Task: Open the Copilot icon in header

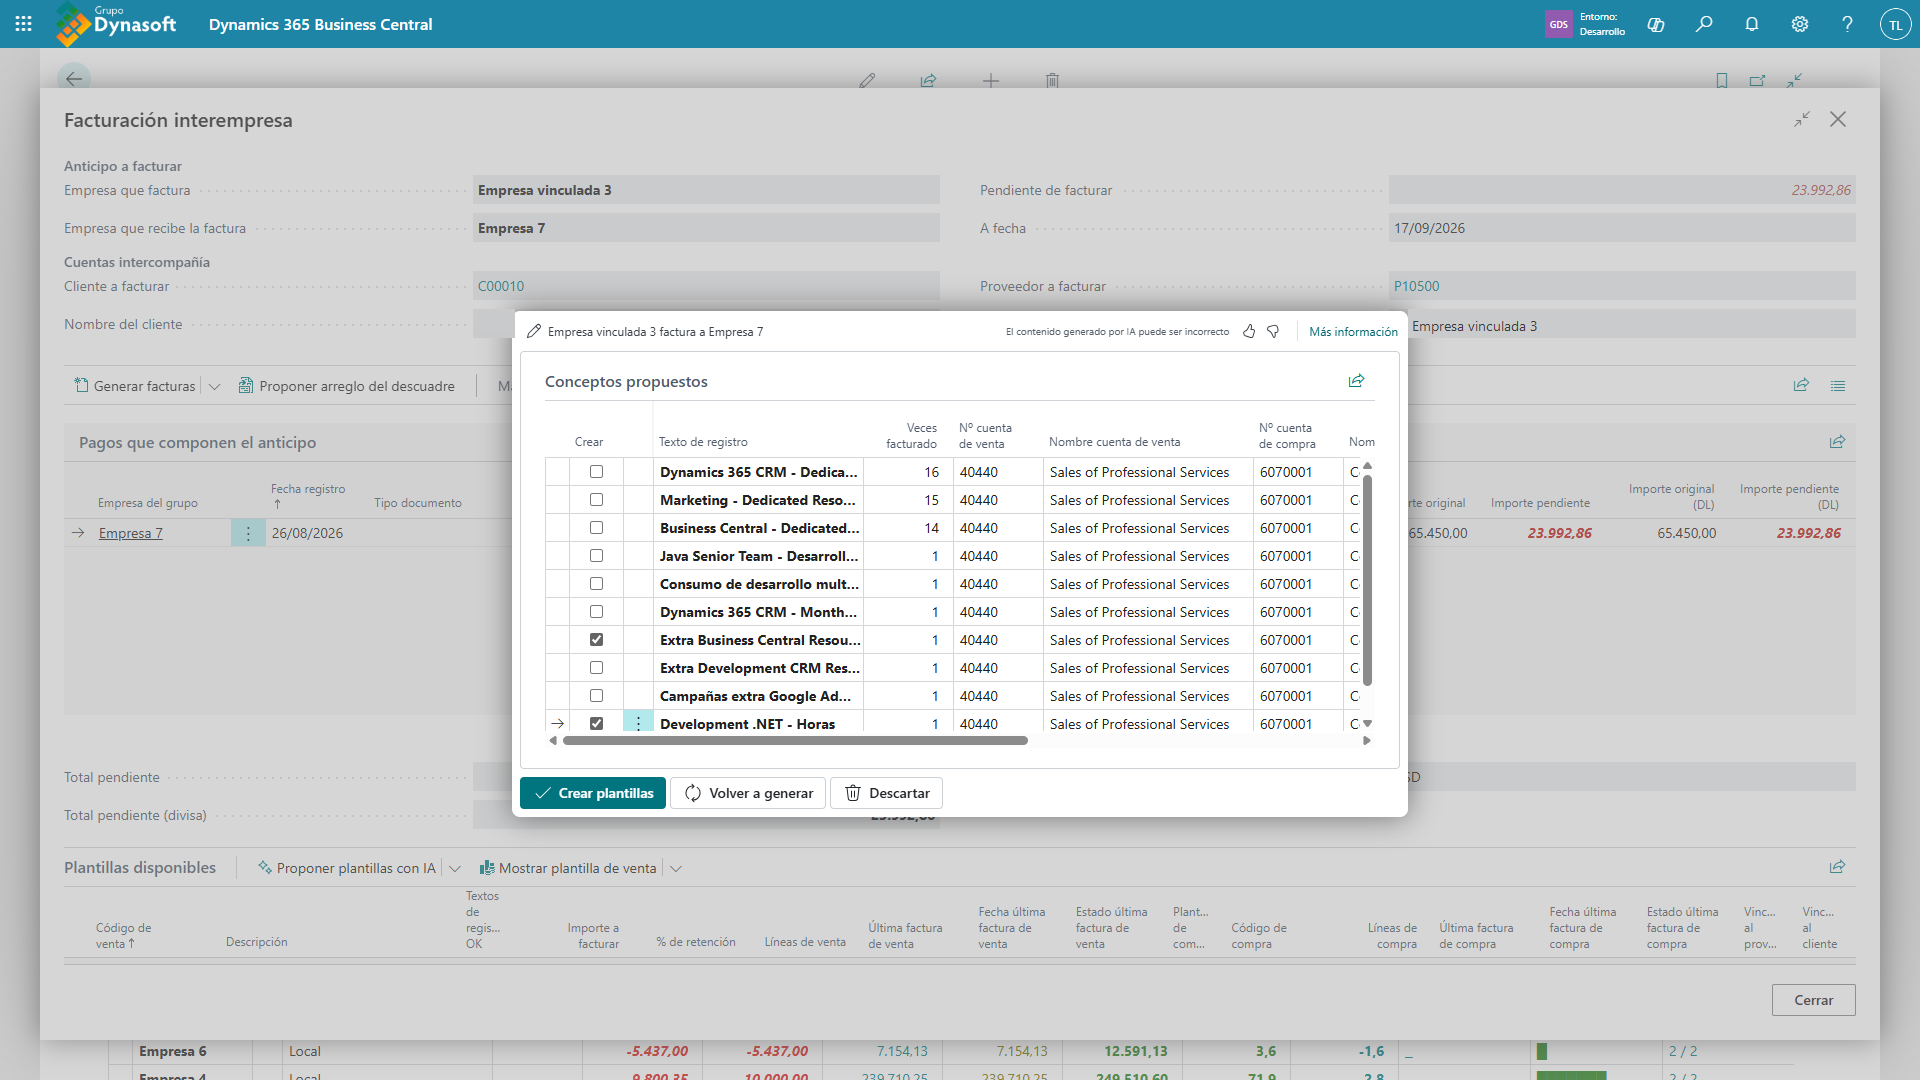Action: [x=1656, y=24]
